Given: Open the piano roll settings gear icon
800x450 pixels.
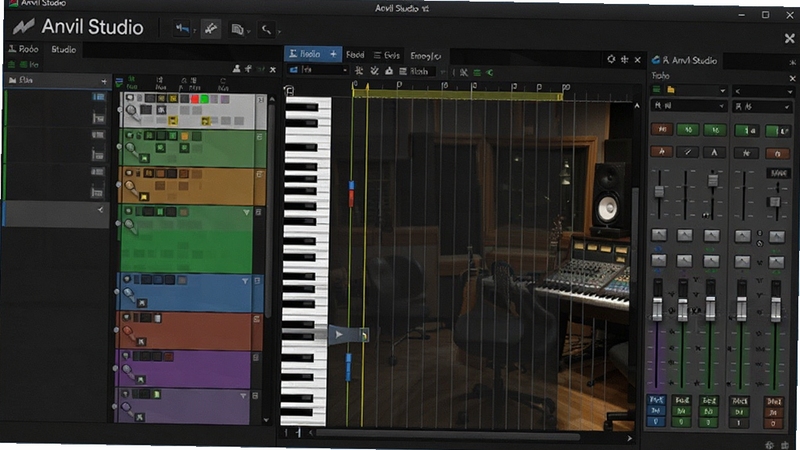Looking at the screenshot, I should pos(611,59).
